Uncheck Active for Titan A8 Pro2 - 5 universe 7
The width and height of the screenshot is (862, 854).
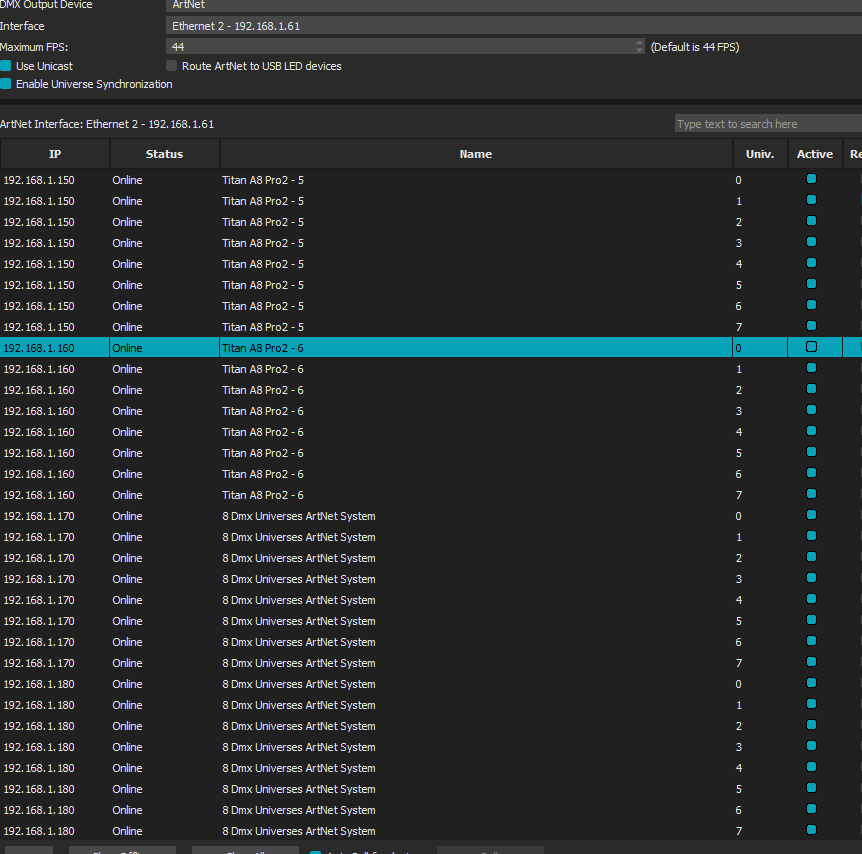pos(811,326)
